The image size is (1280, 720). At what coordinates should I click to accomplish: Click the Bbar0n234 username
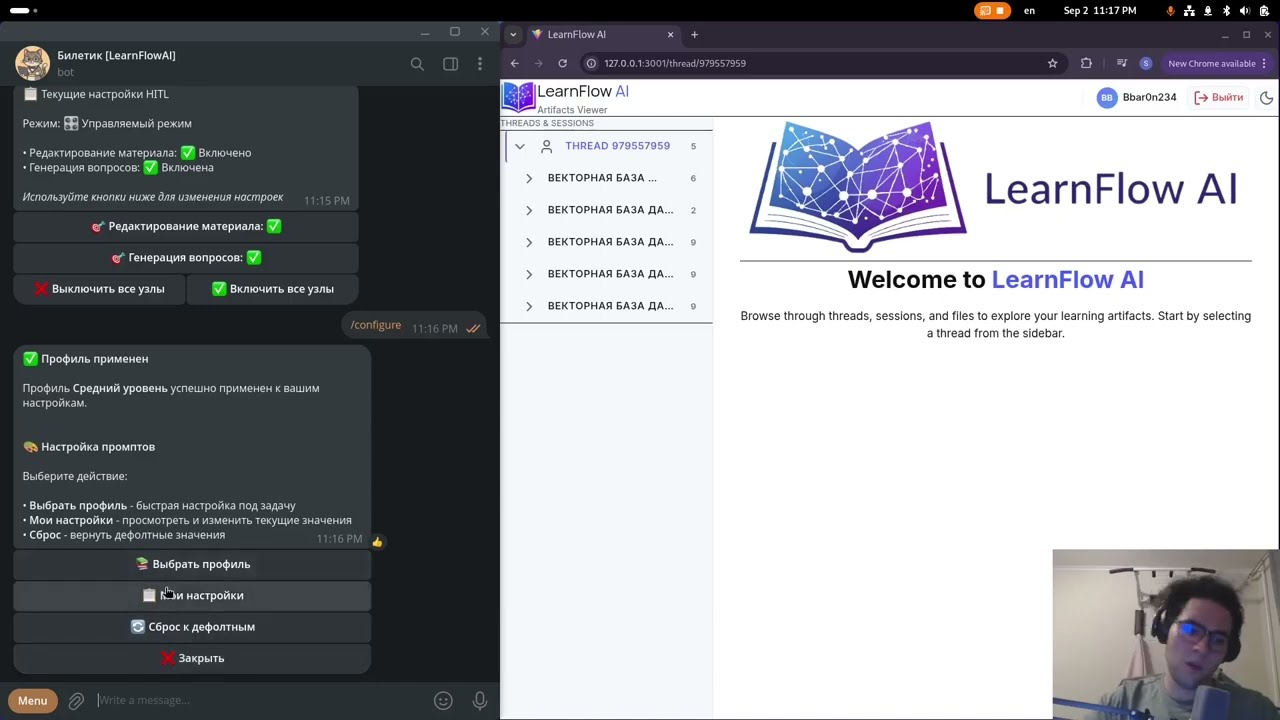1149,97
